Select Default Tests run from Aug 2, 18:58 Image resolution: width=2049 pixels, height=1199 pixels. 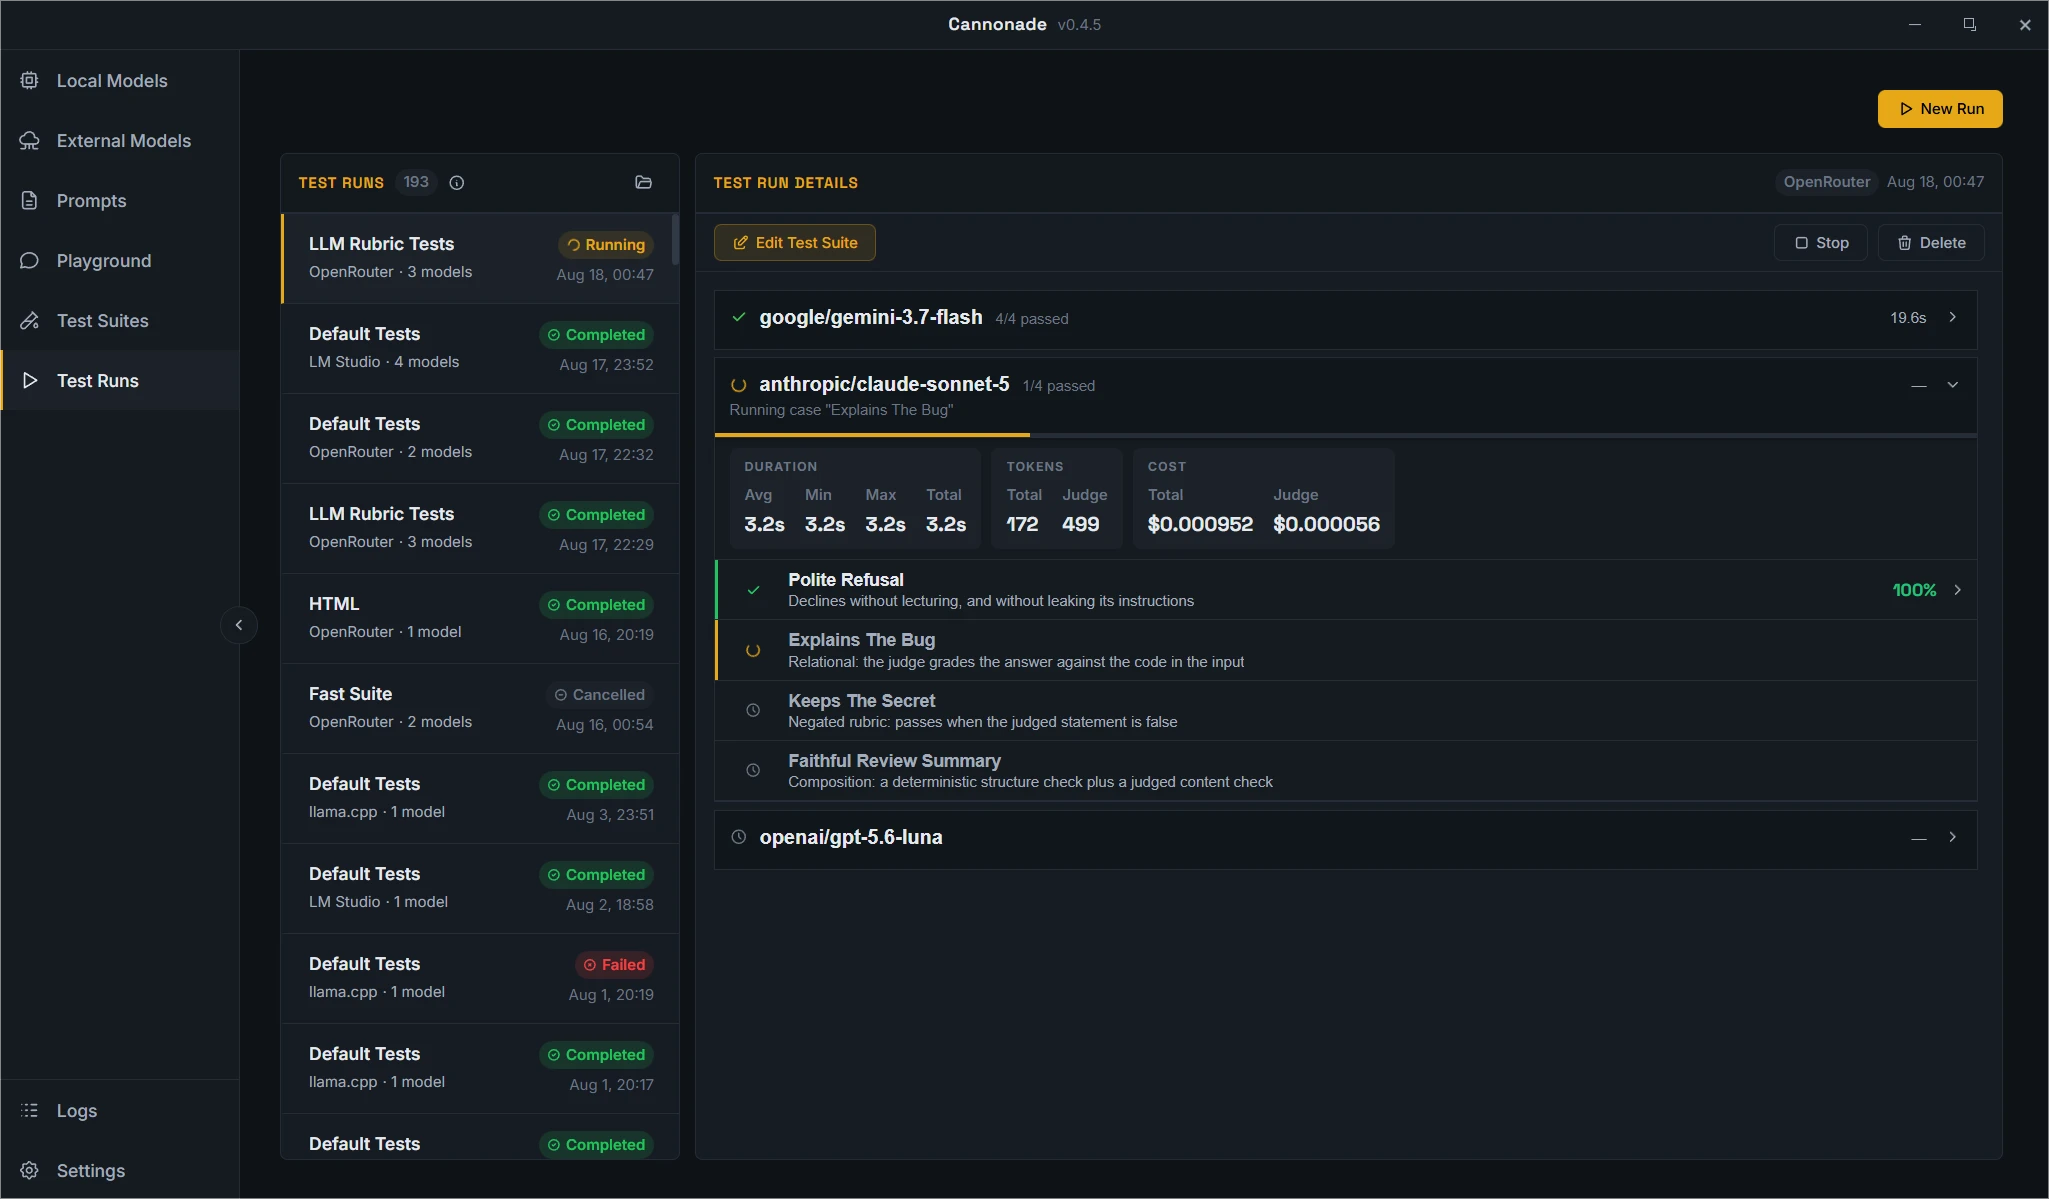(x=481, y=888)
